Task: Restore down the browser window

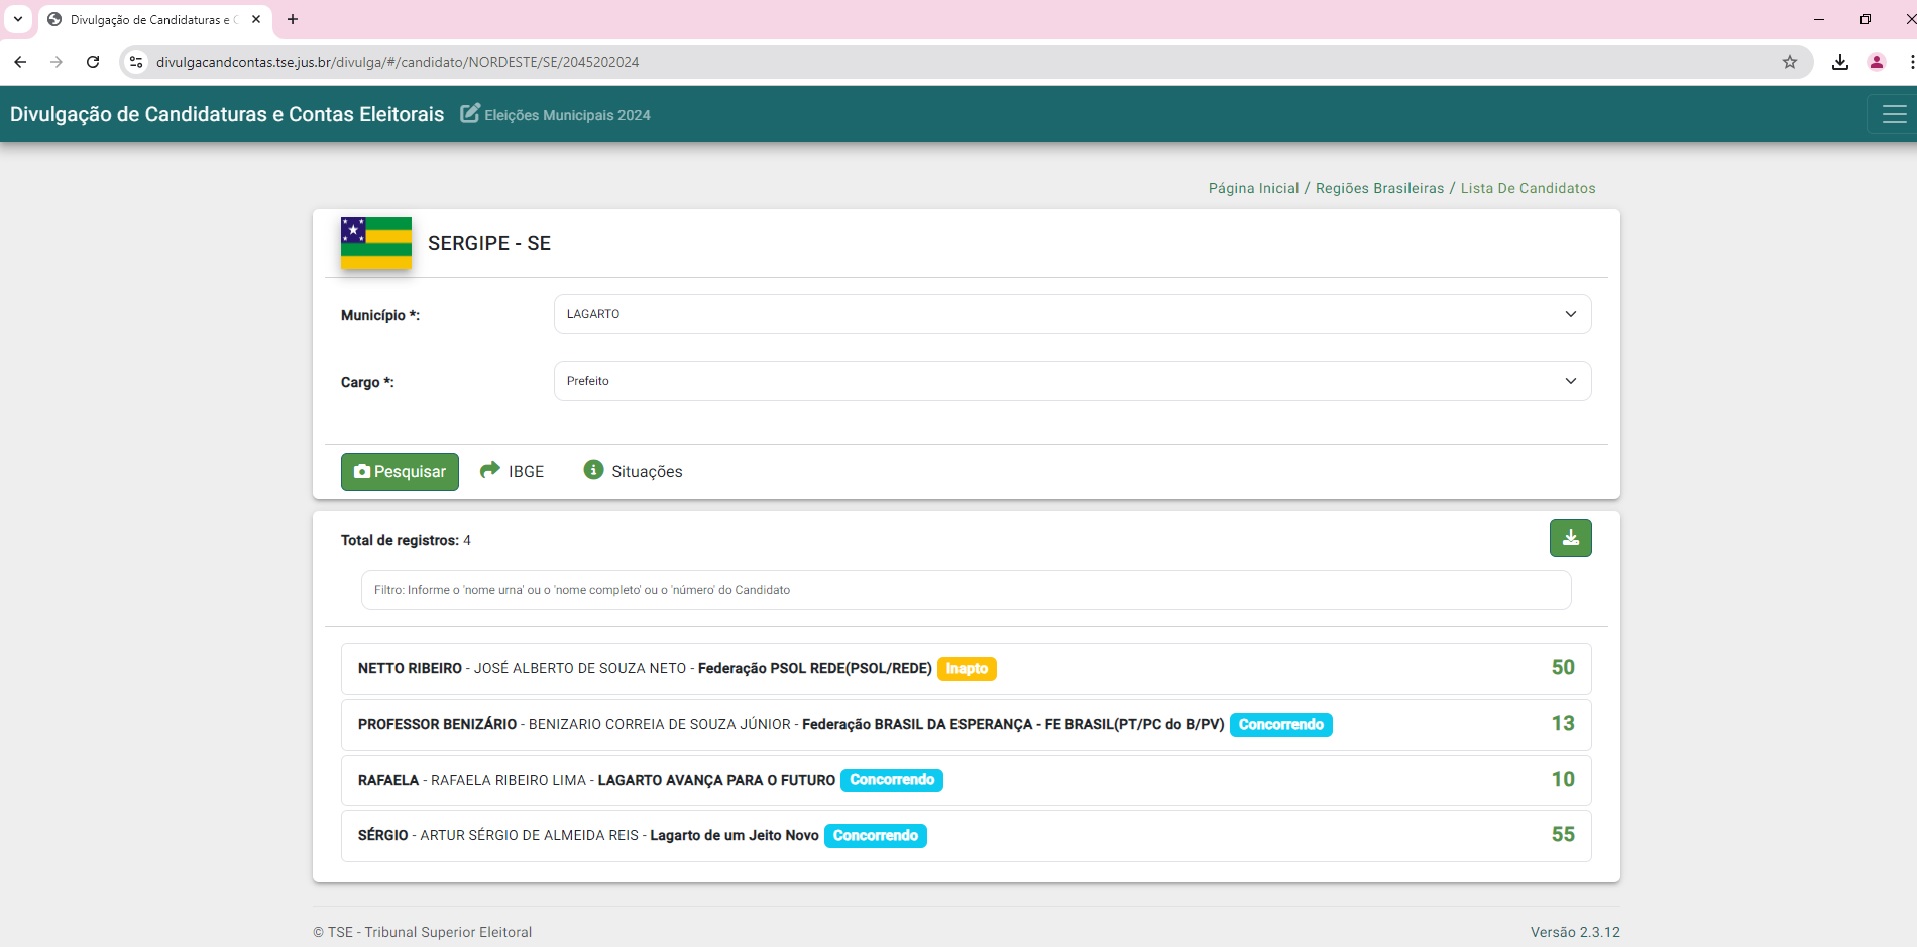Action: pyautogui.click(x=1865, y=19)
